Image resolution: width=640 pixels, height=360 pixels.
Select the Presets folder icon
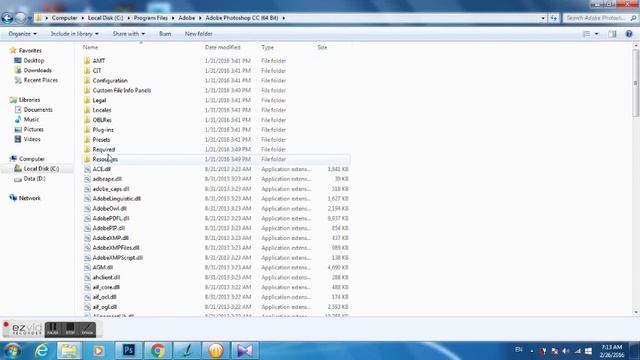(x=87, y=140)
